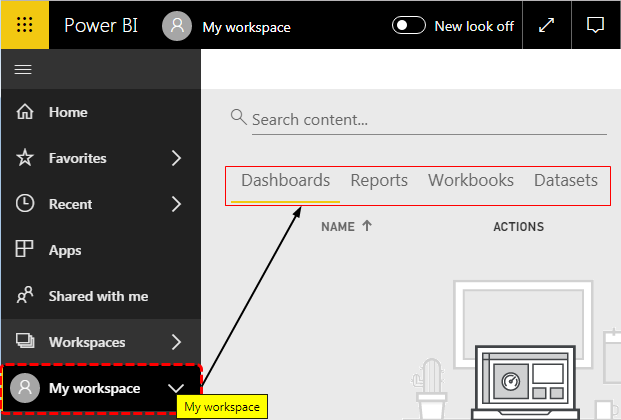Click the My workspace header label
The image size is (621, 420).
coord(246,27)
